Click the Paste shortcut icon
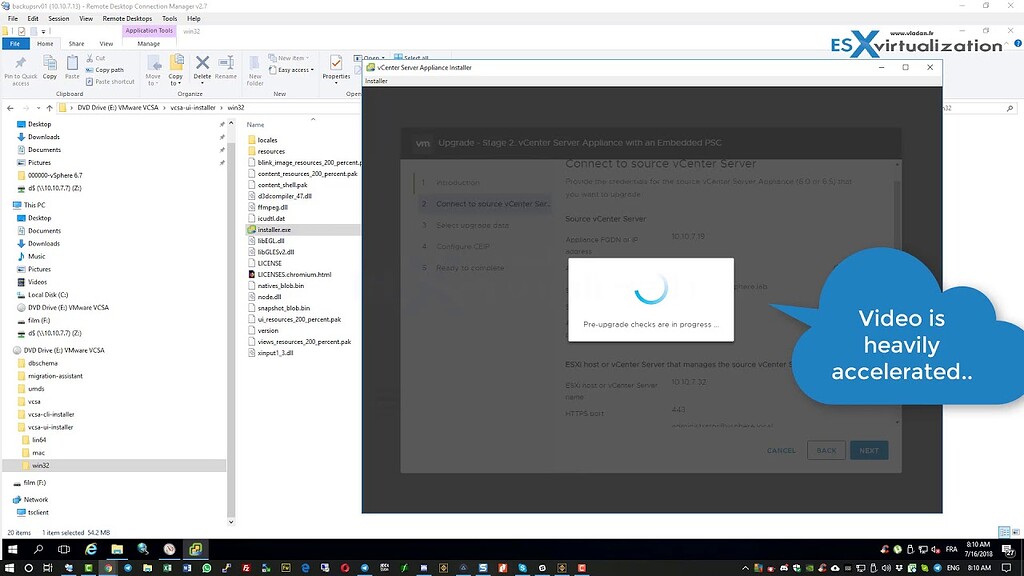This screenshot has height=576, width=1024. [89, 82]
